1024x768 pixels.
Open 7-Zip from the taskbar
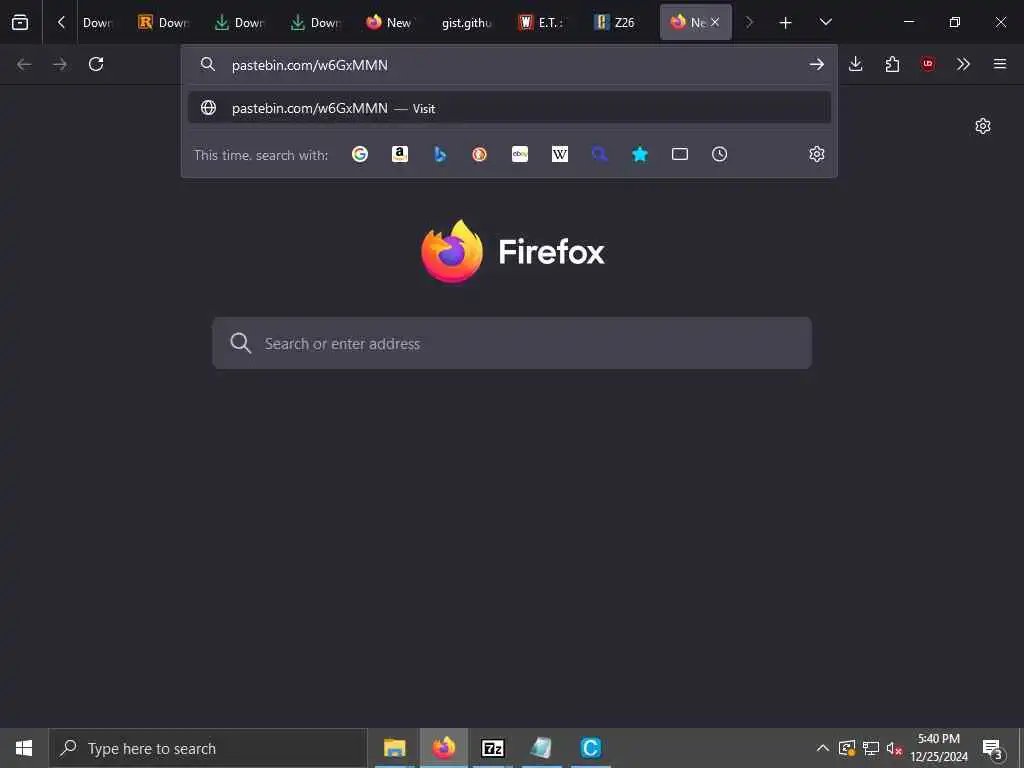pos(492,748)
